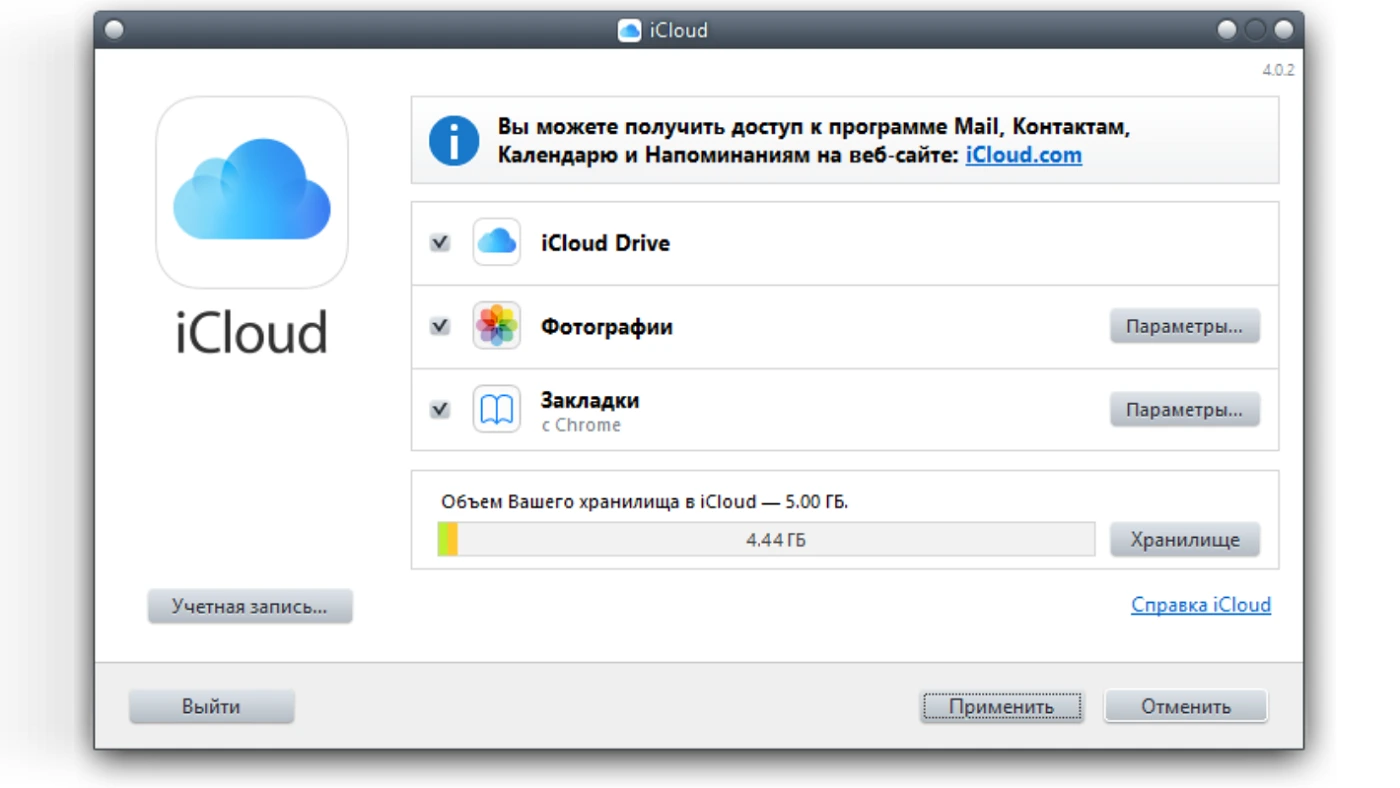Click the left round title bar button
Image resolution: width=1400 pixels, height=788 pixels.
(x=114, y=30)
